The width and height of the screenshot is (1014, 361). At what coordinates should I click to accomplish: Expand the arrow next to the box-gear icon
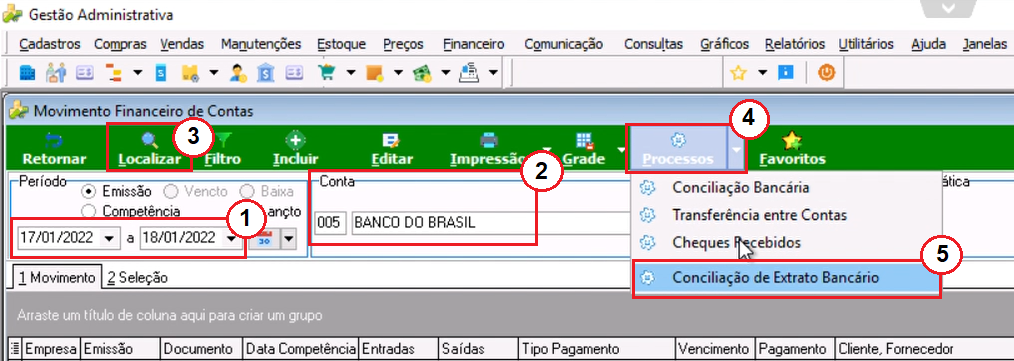pyautogui.click(x=214, y=72)
